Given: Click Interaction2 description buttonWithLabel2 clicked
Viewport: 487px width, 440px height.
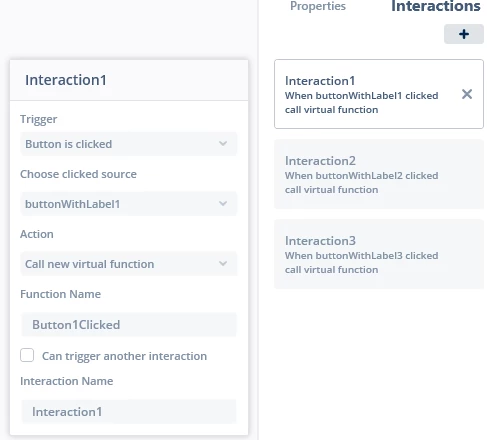Looking at the screenshot, I should point(361,176).
